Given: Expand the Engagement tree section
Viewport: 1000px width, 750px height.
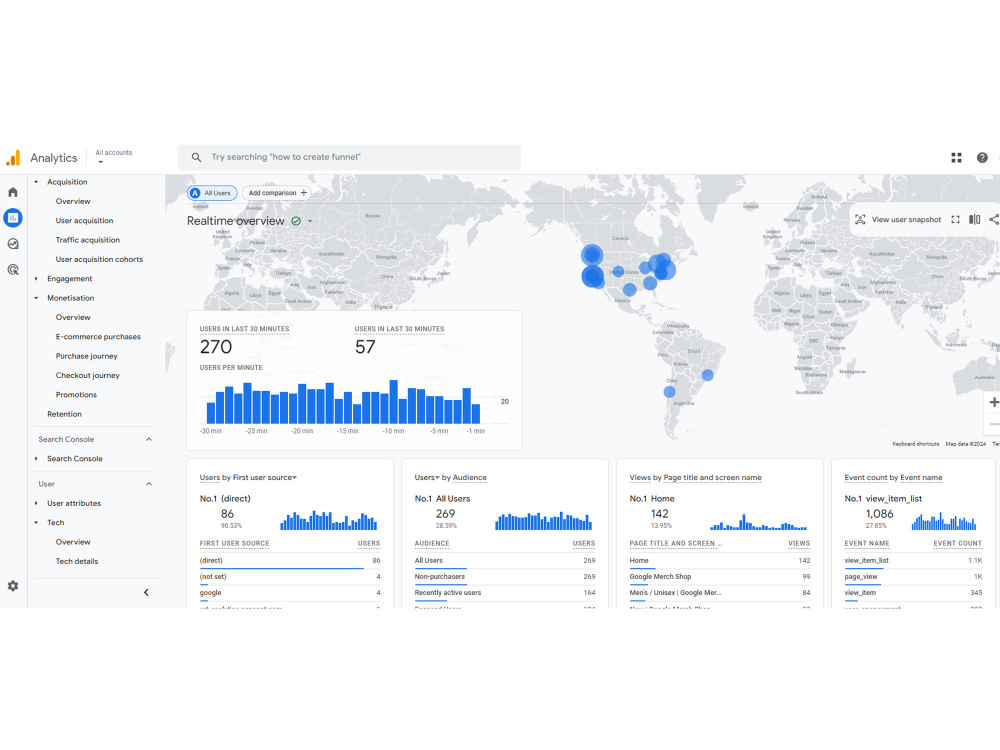Looking at the screenshot, I should coord(36,279).
